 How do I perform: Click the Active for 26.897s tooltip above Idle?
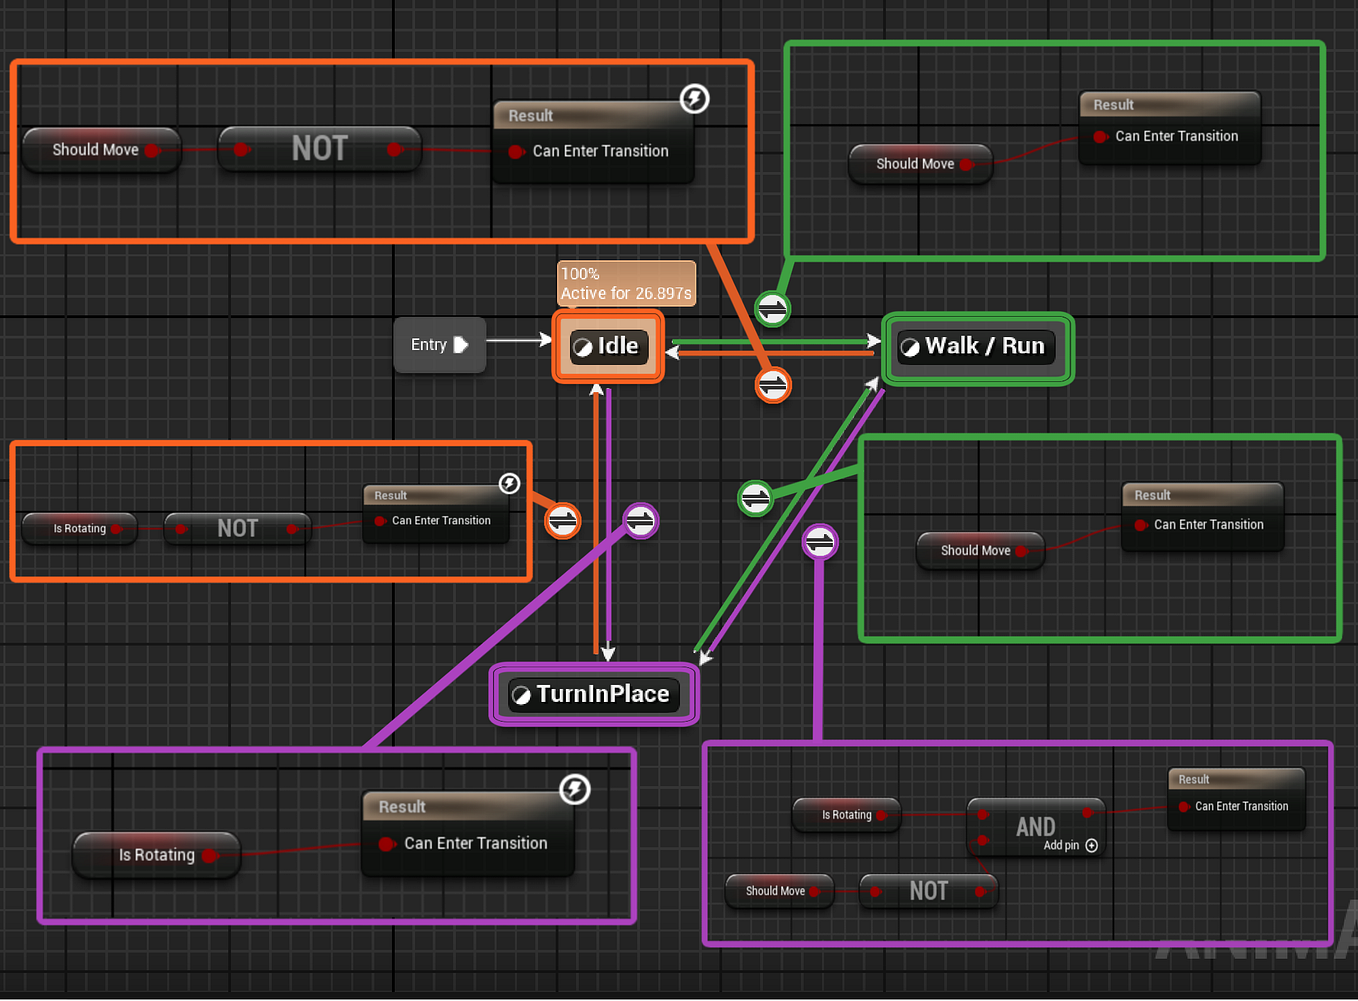626,283
